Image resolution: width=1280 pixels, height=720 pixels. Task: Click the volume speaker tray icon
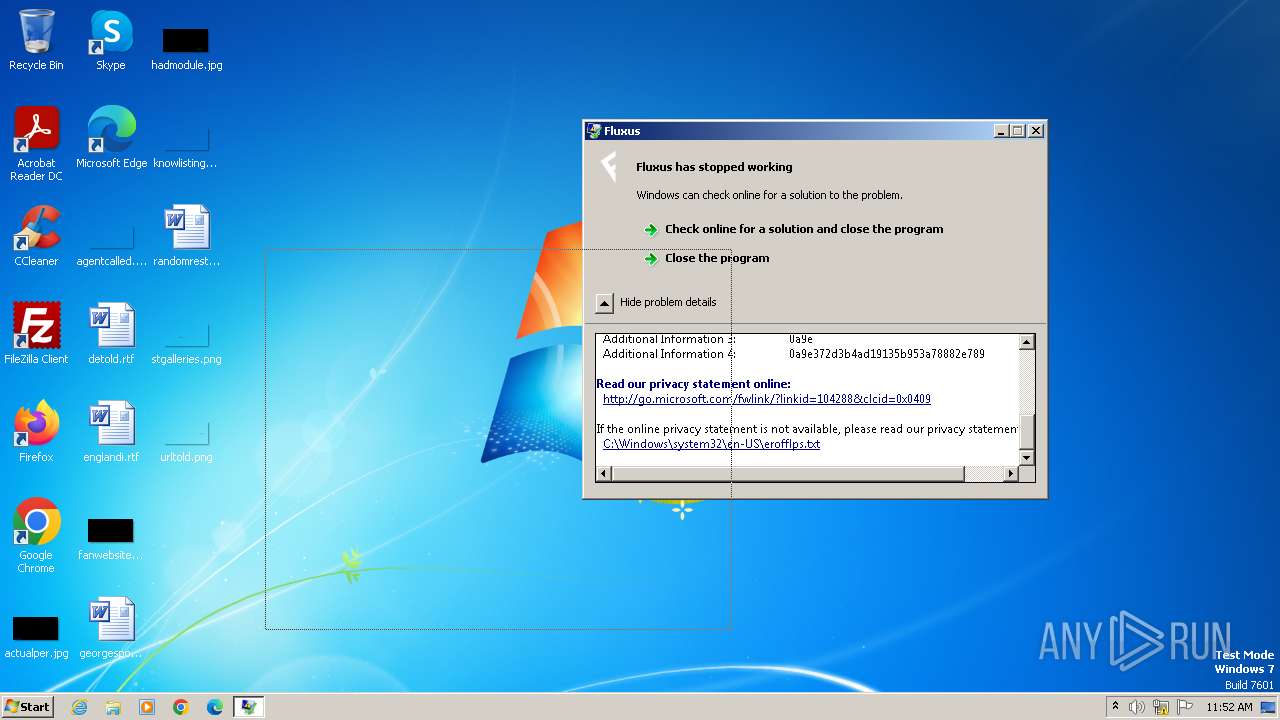[x=1137, y=707]
